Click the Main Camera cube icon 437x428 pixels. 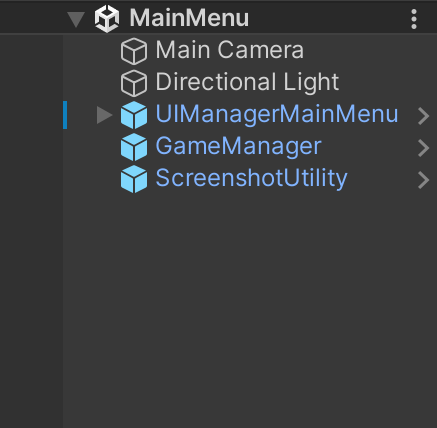(134, 51)
